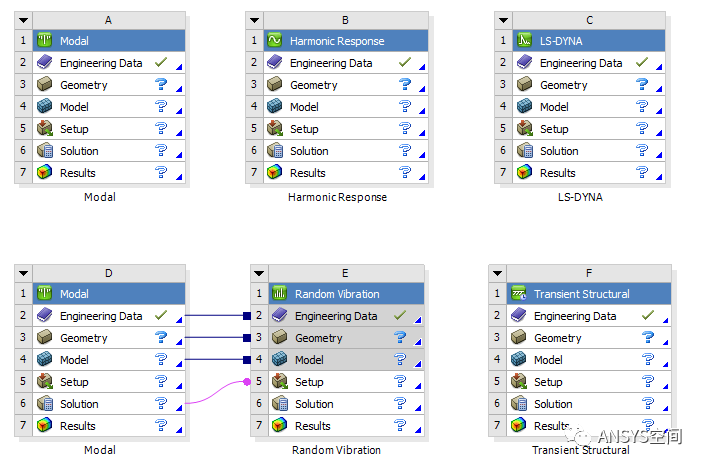The image size is (705, 467).
Task: Select Engineering Data cell text in system C
Action: [x=581, y=63]
